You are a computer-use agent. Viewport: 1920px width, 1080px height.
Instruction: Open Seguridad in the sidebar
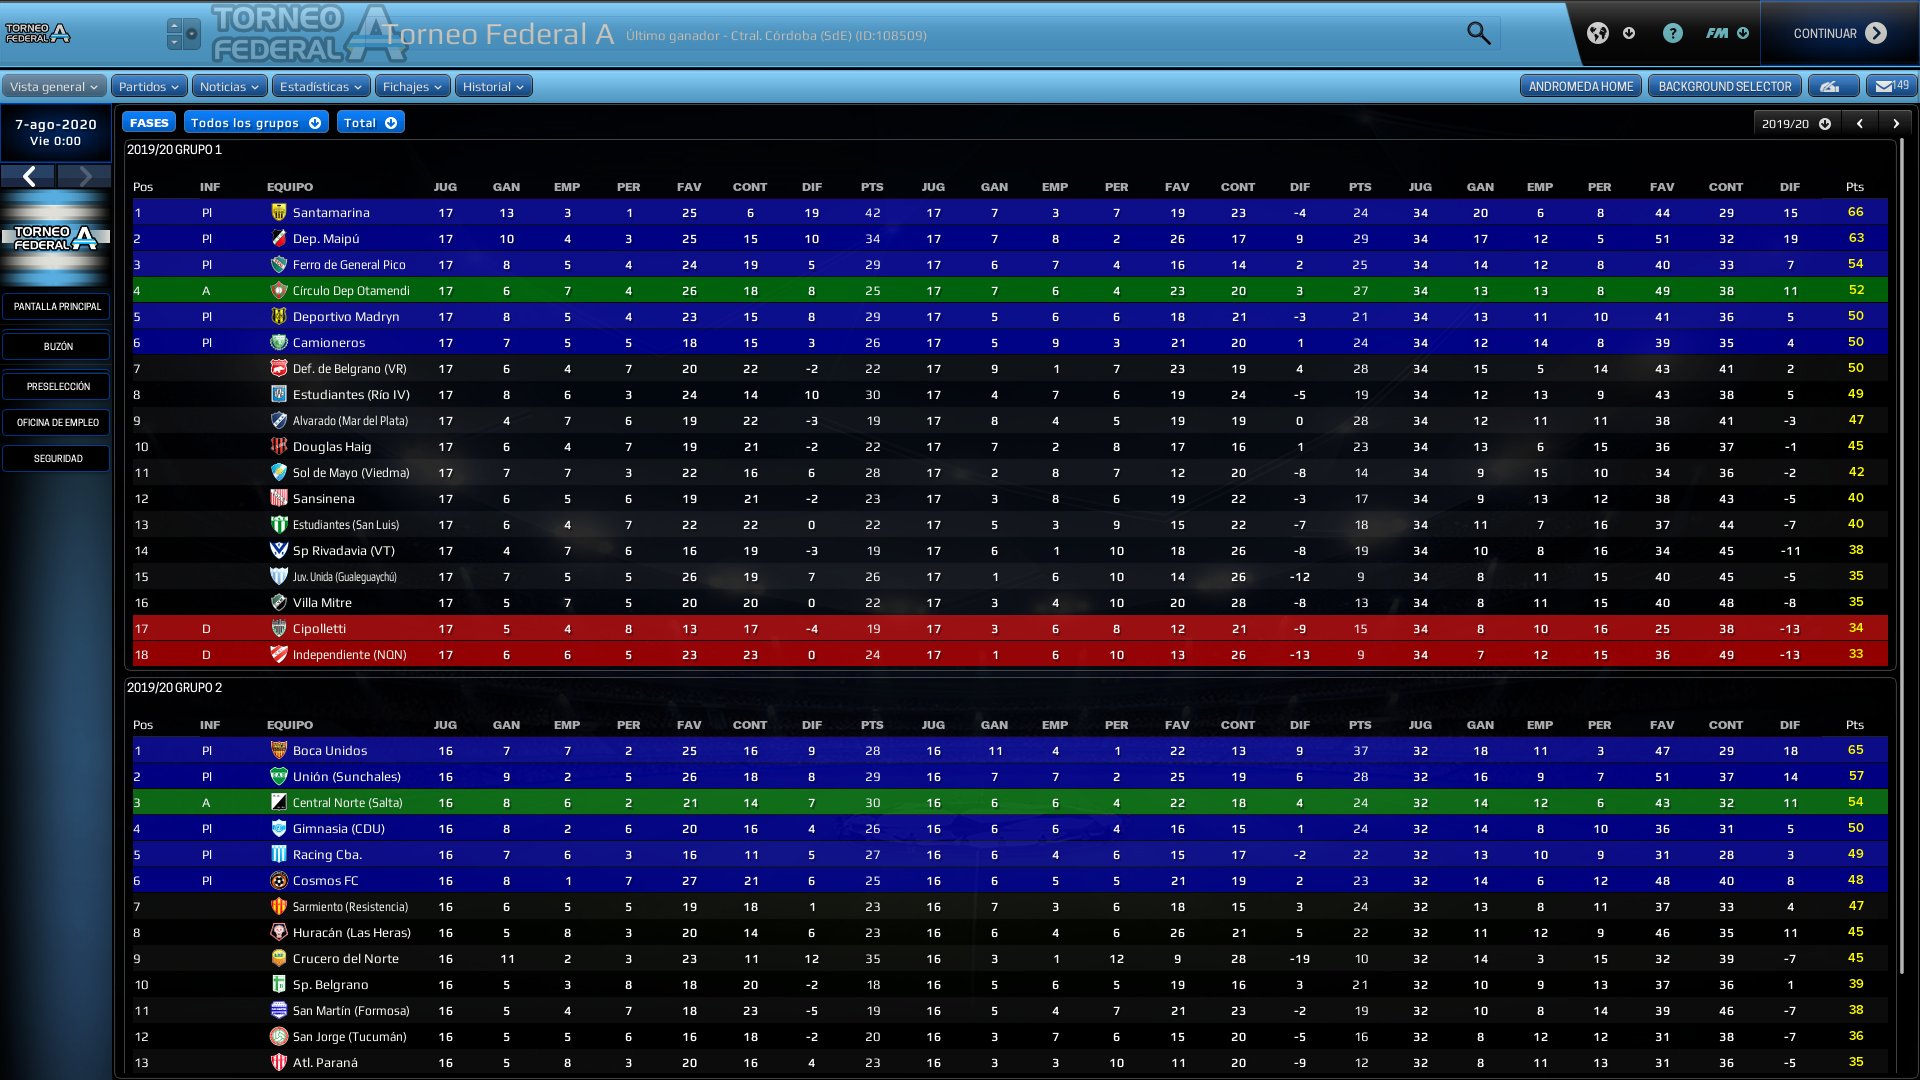(x=57, y=458)
